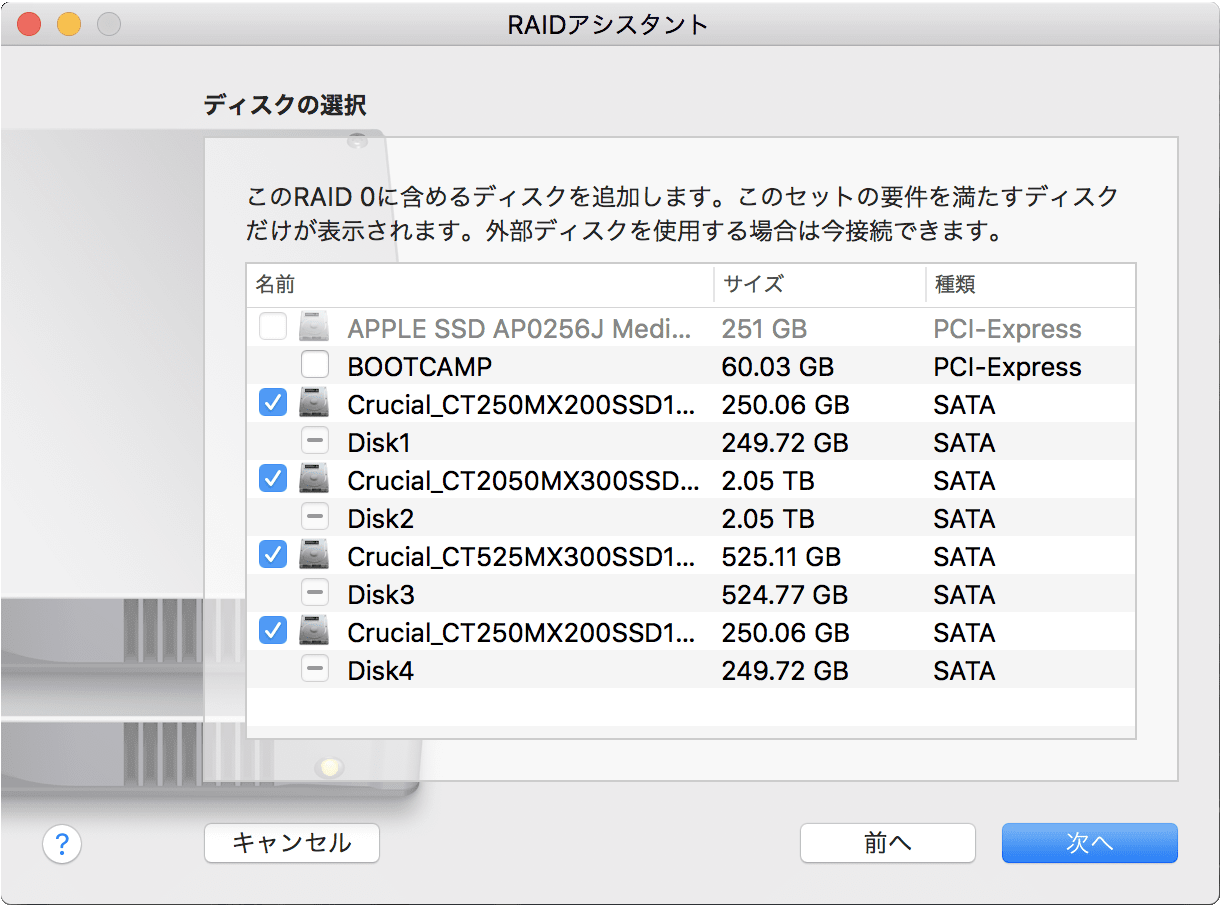Select the BOOTCAMP row name
This screenshot has height=905, width=1221.
click(x=420, y=367)
